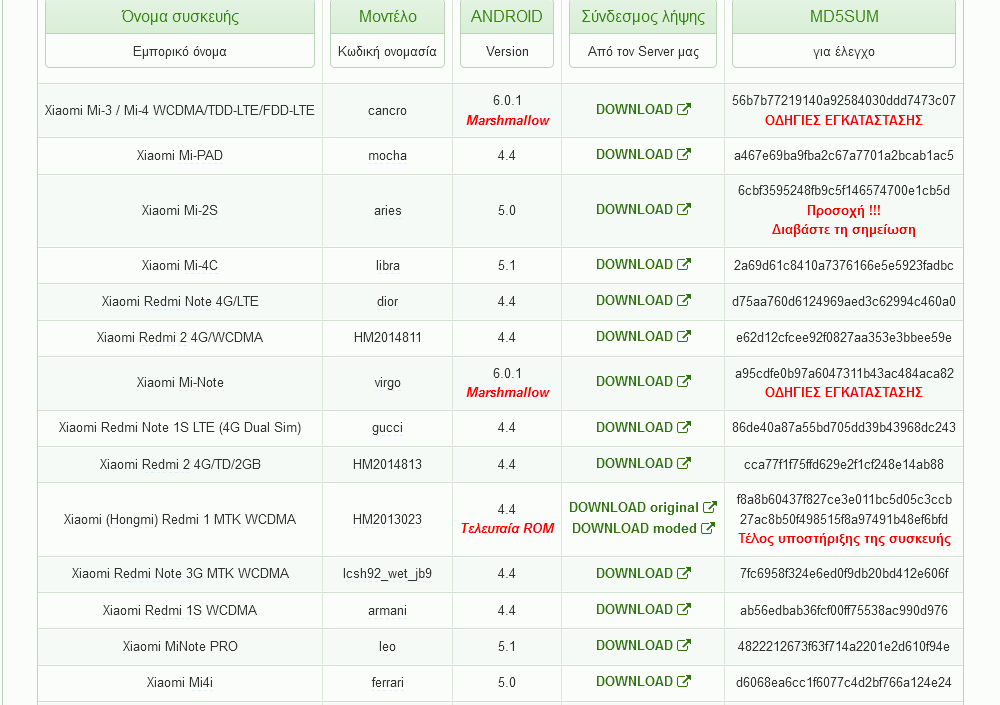
Task: Open installation instructions for Mi-Note virgo
Action: (843, 392)
